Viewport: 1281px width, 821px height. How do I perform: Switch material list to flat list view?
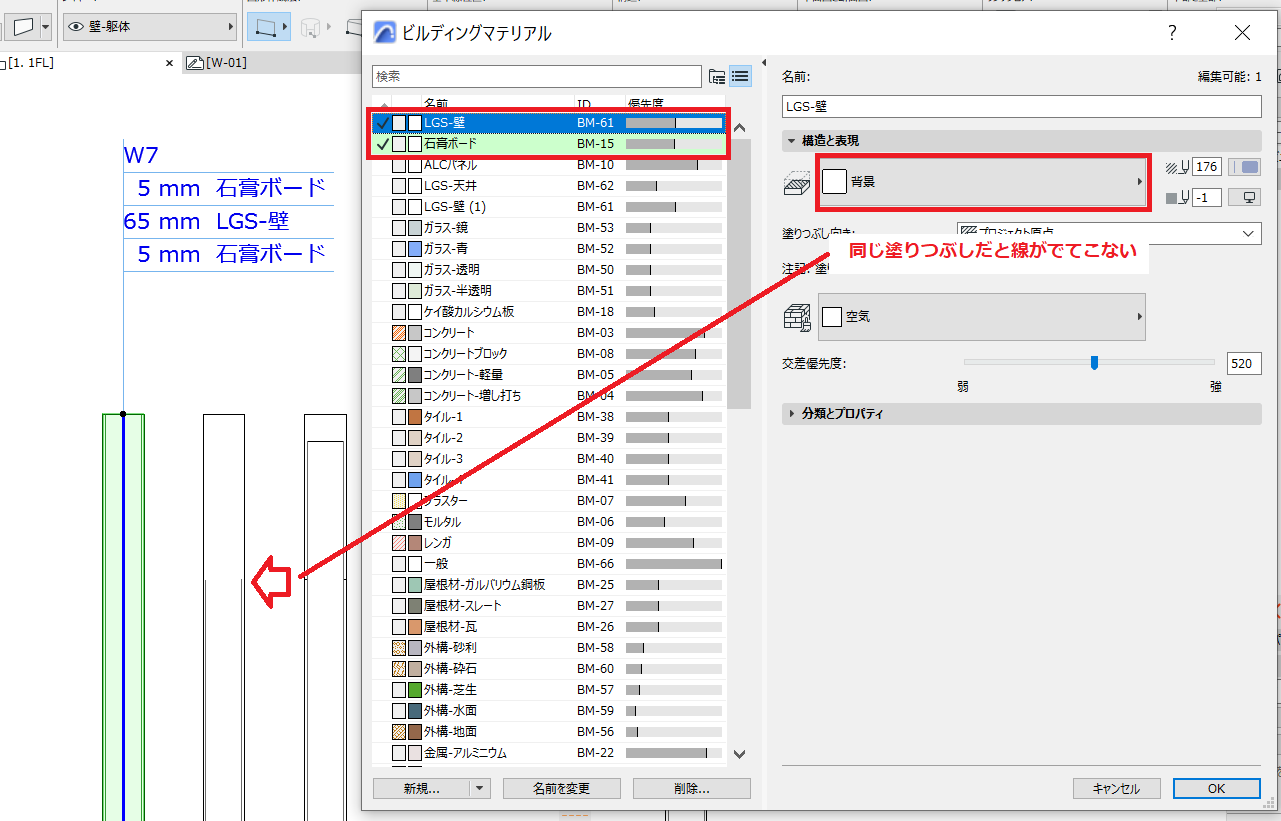pos(740,77)
